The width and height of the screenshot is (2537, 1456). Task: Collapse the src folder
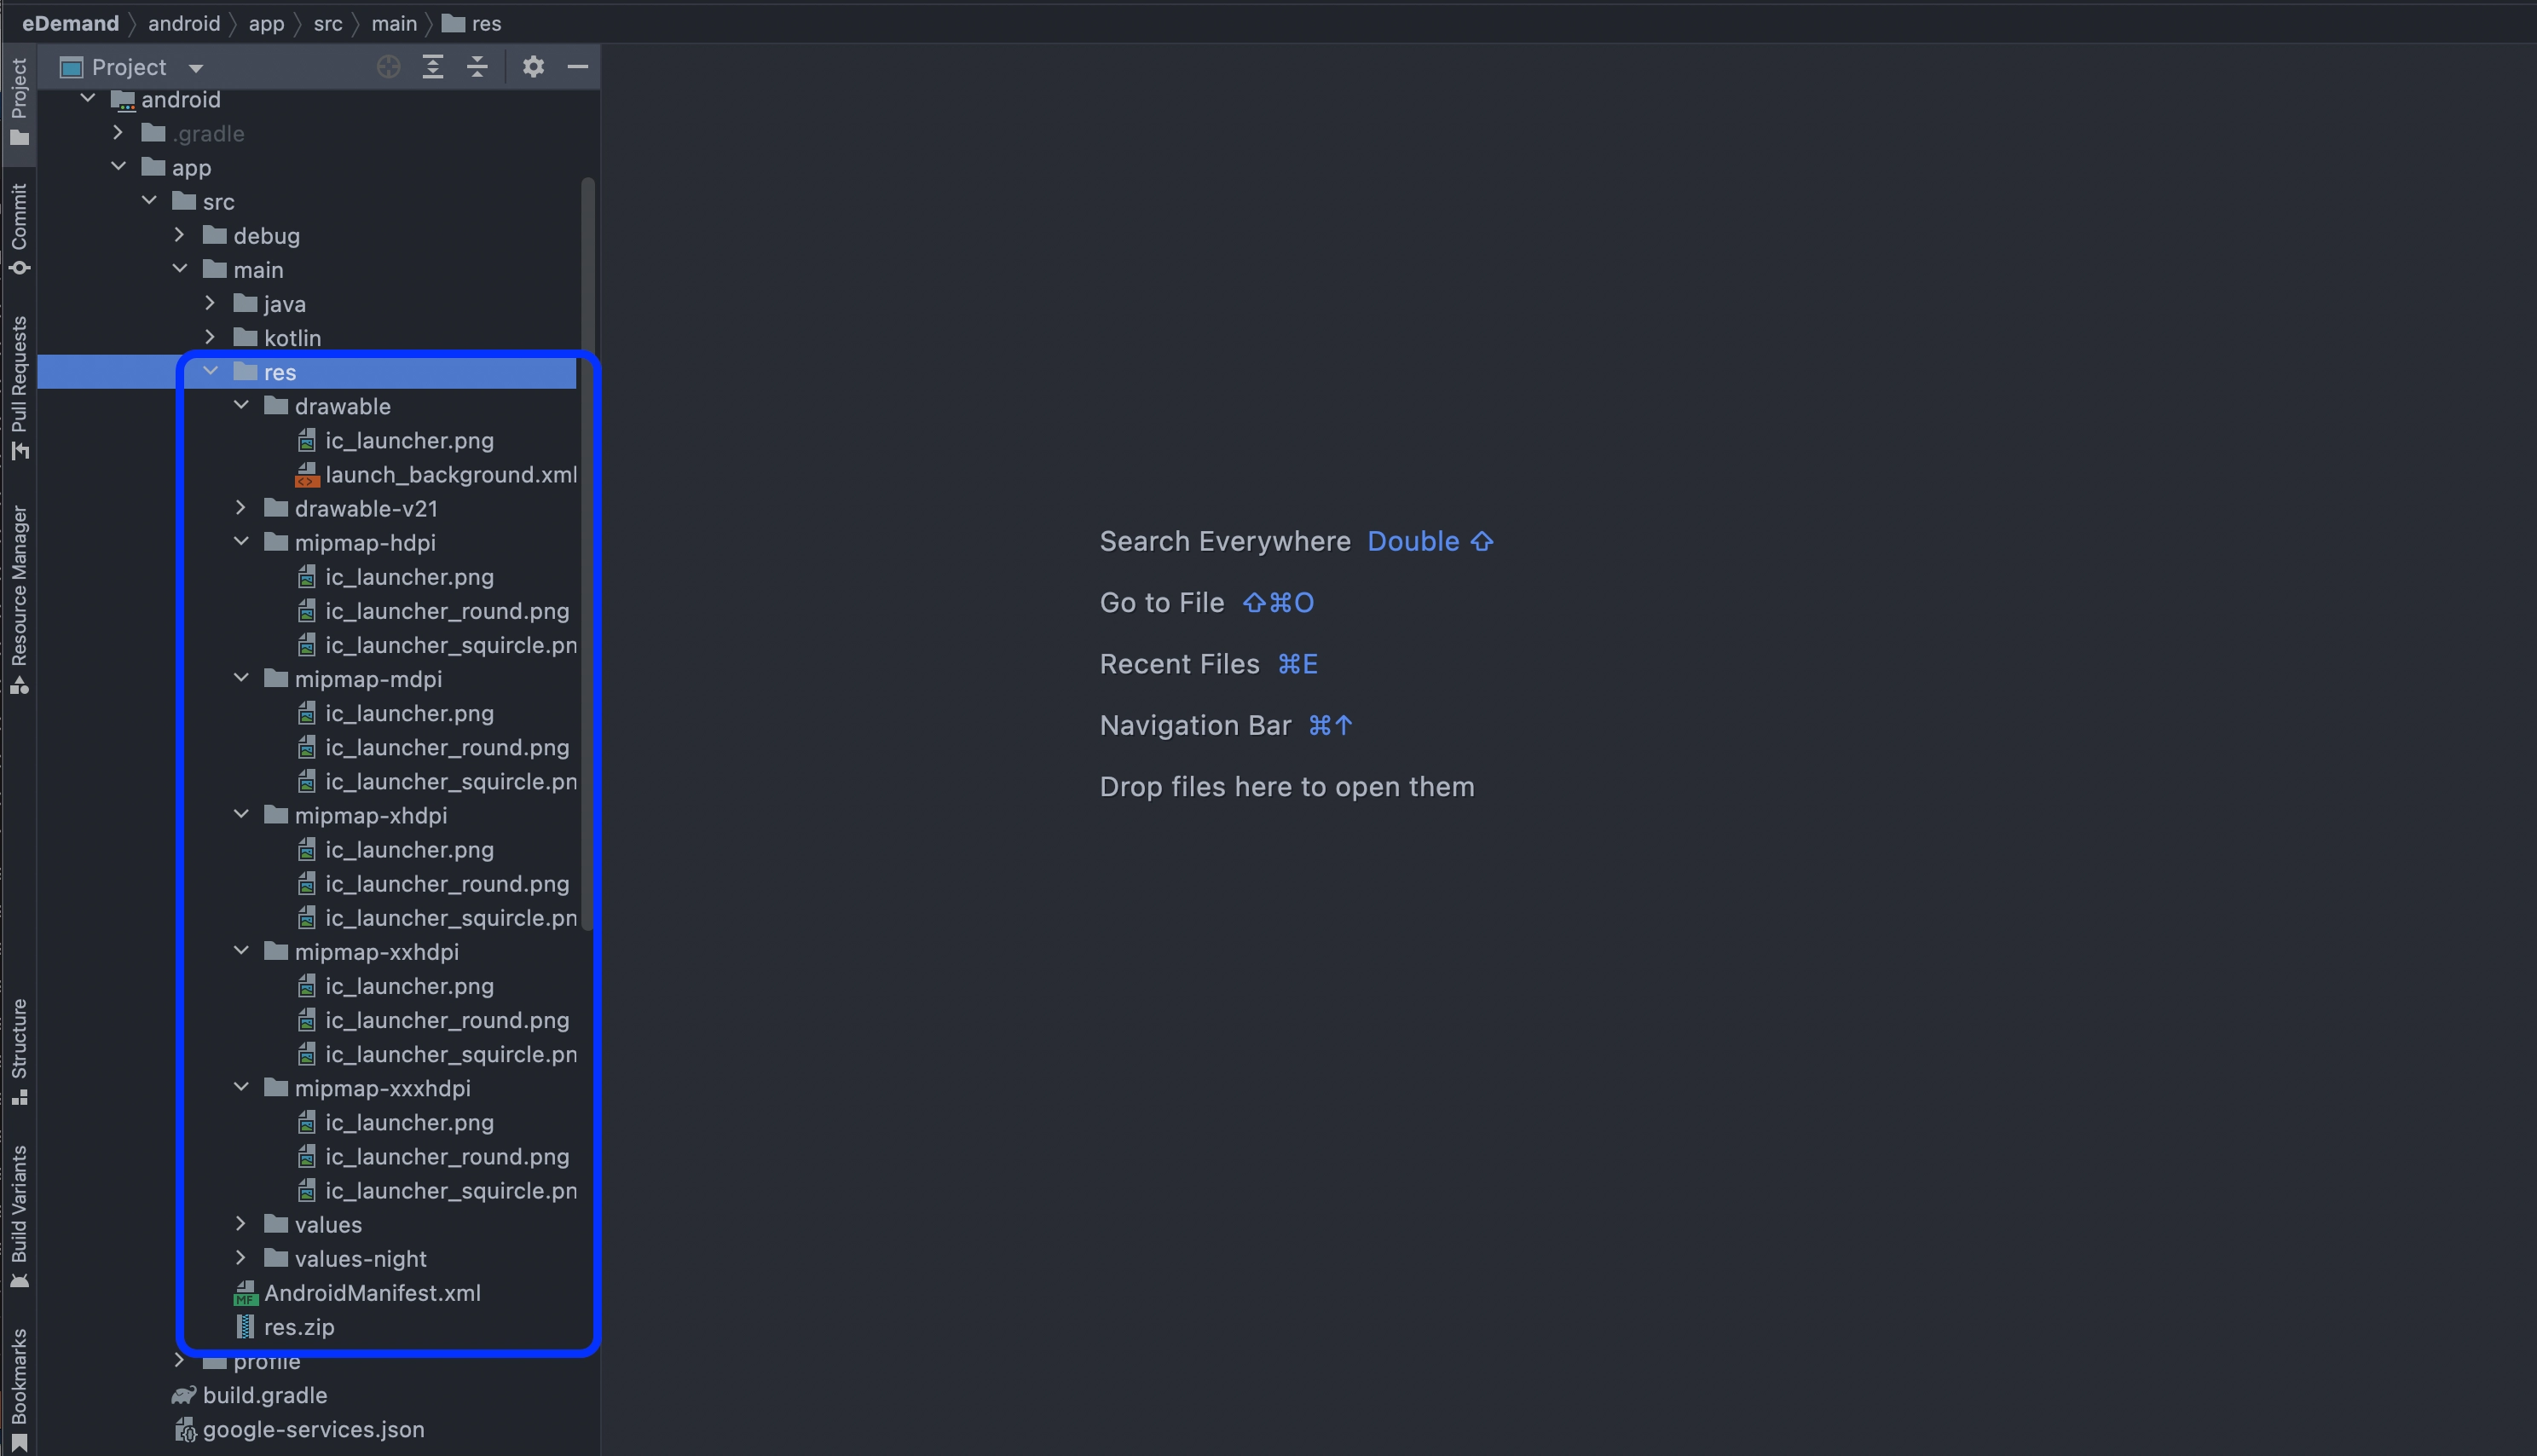point(149,201)
